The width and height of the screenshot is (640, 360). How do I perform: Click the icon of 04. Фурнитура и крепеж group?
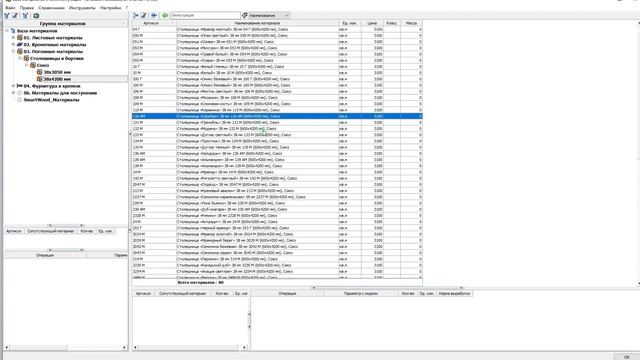pyautogui.click(x=20, y=86)
